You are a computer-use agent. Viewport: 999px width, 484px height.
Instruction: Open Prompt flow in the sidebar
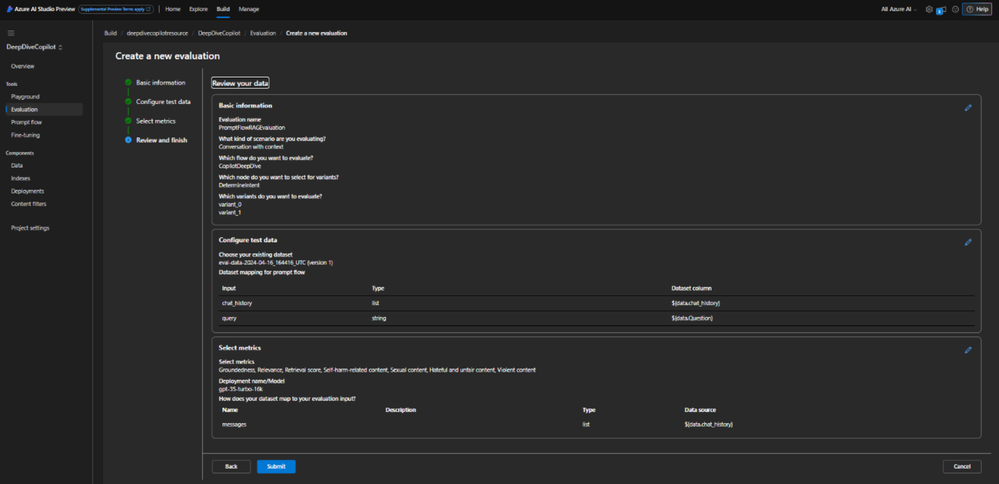point(26,122)
